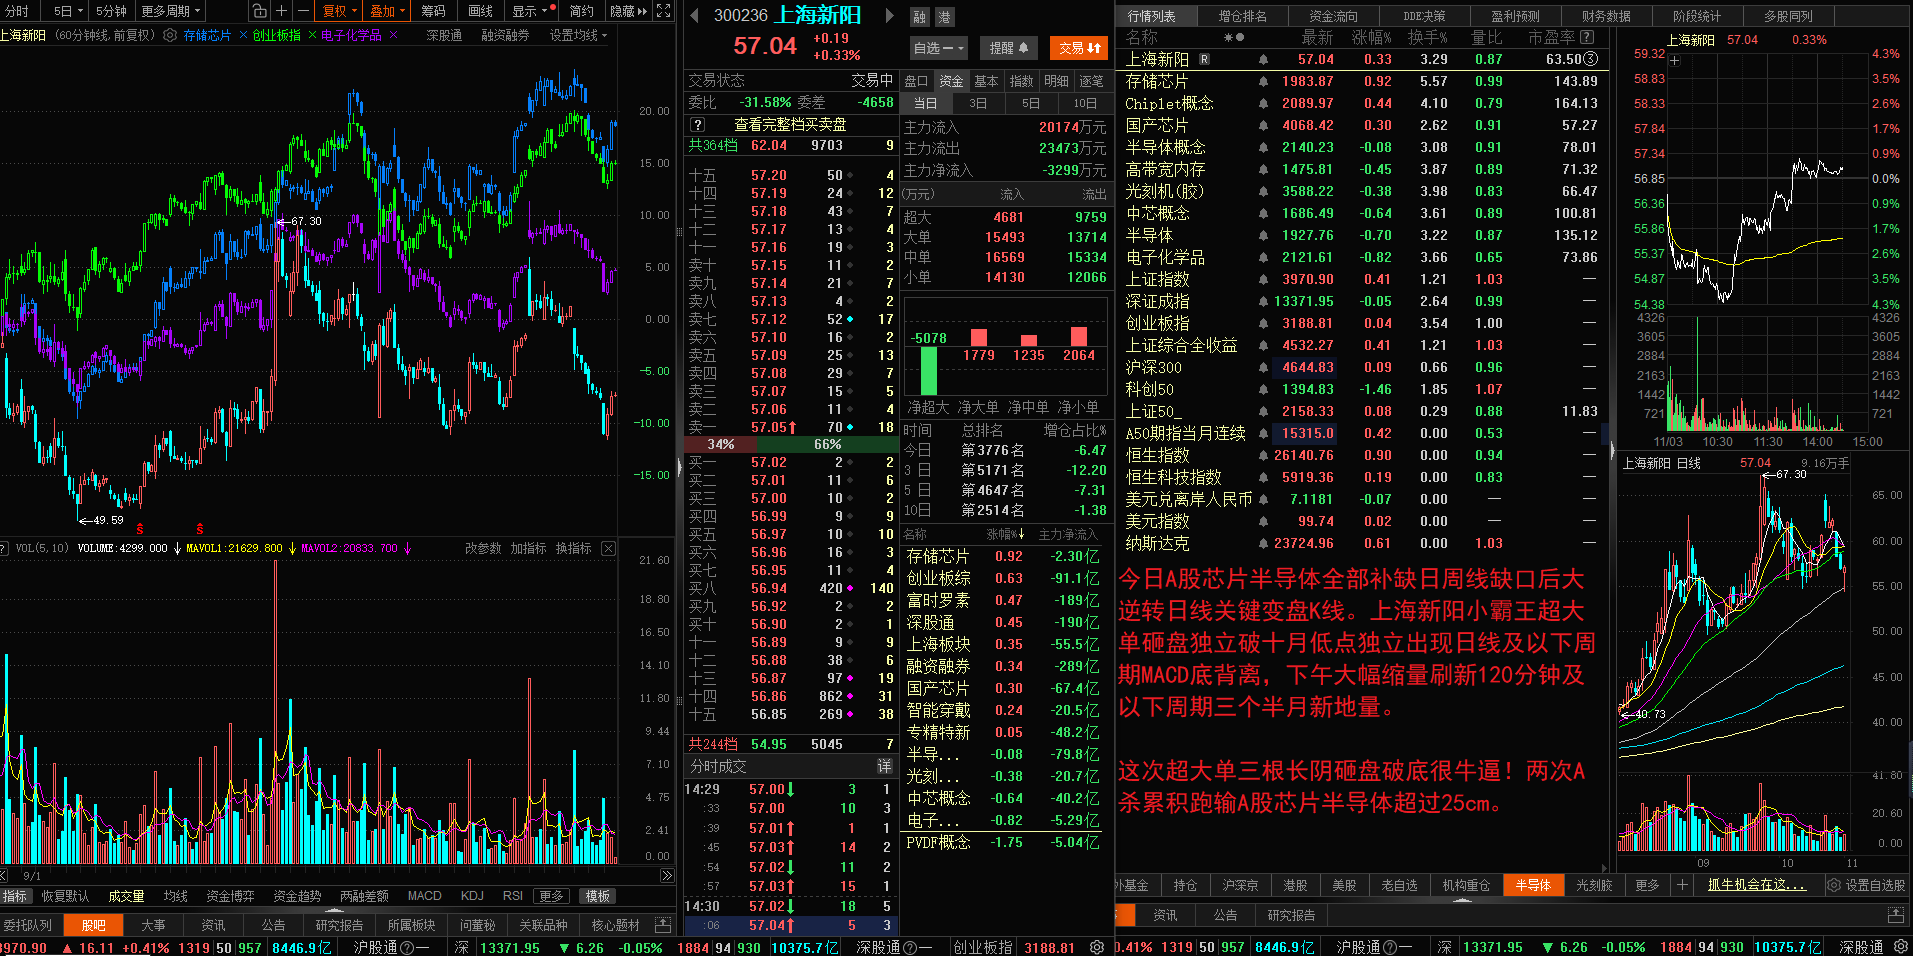Click alert bell in 存储芯片 row
This screenshot has width=1913, height=956.
pyautogui.click(x=1264, y=82)
